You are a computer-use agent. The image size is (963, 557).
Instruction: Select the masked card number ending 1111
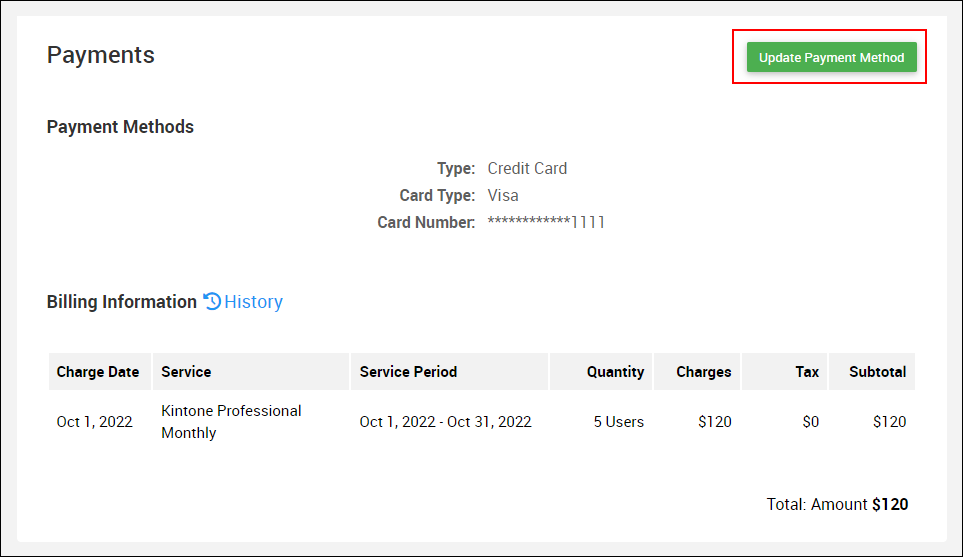(546, 222)
